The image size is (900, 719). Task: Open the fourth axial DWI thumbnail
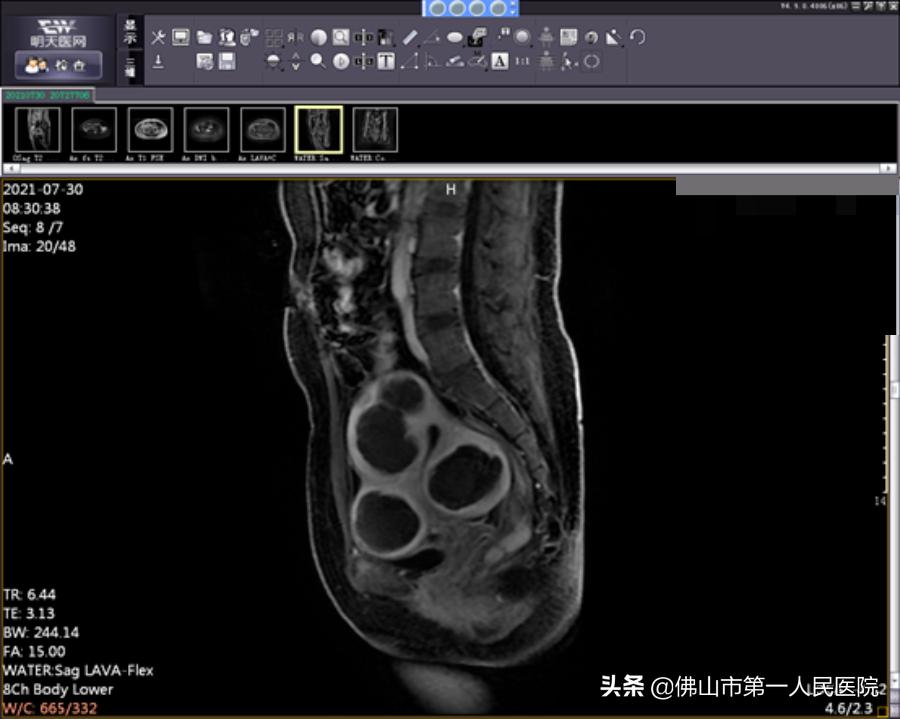point(207,130)
